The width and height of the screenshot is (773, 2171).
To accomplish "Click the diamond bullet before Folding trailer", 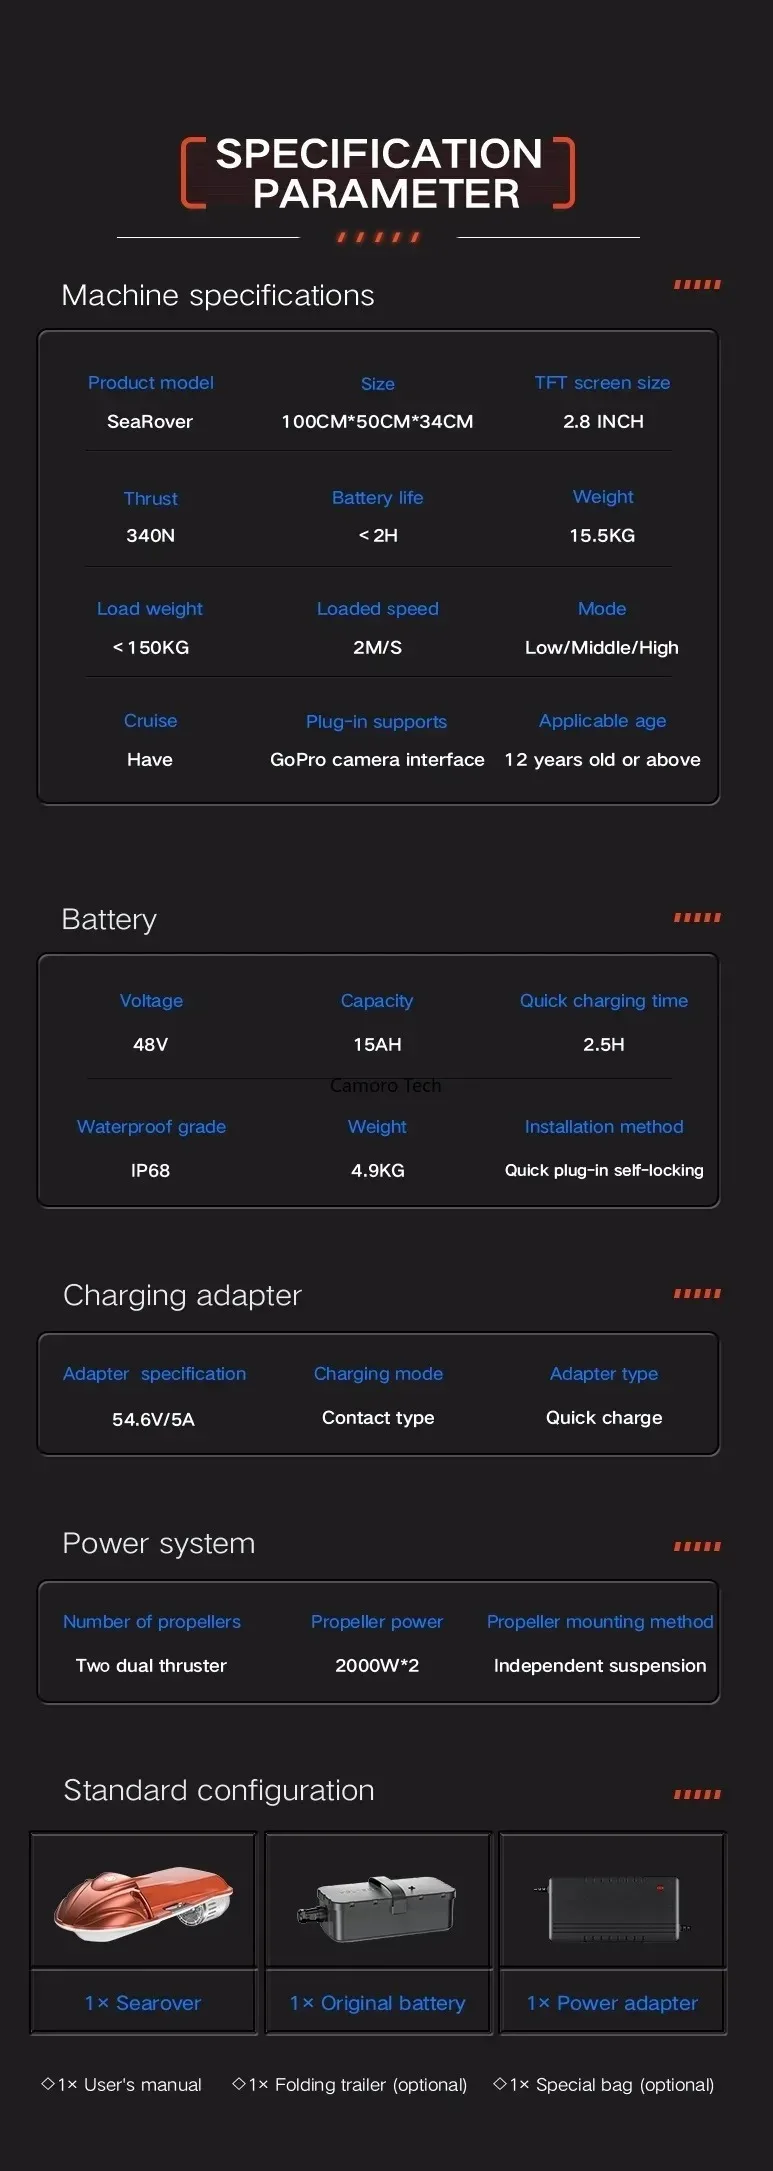I will [238, 2084].
